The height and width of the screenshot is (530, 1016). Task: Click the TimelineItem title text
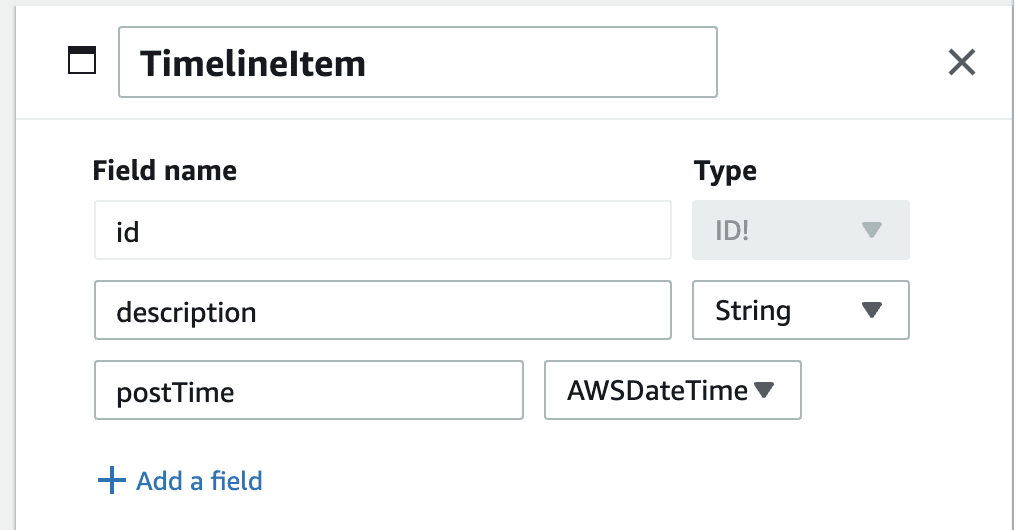[x=253, y=63]
